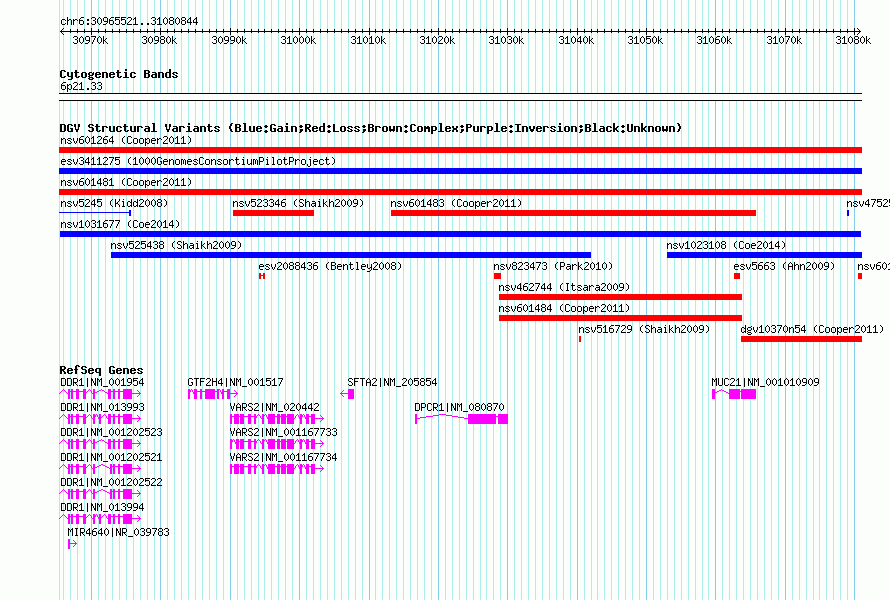Select the DDR1|NM_001202522 transcript glyph
890x600 pixels.
click(x=100, y=494)
